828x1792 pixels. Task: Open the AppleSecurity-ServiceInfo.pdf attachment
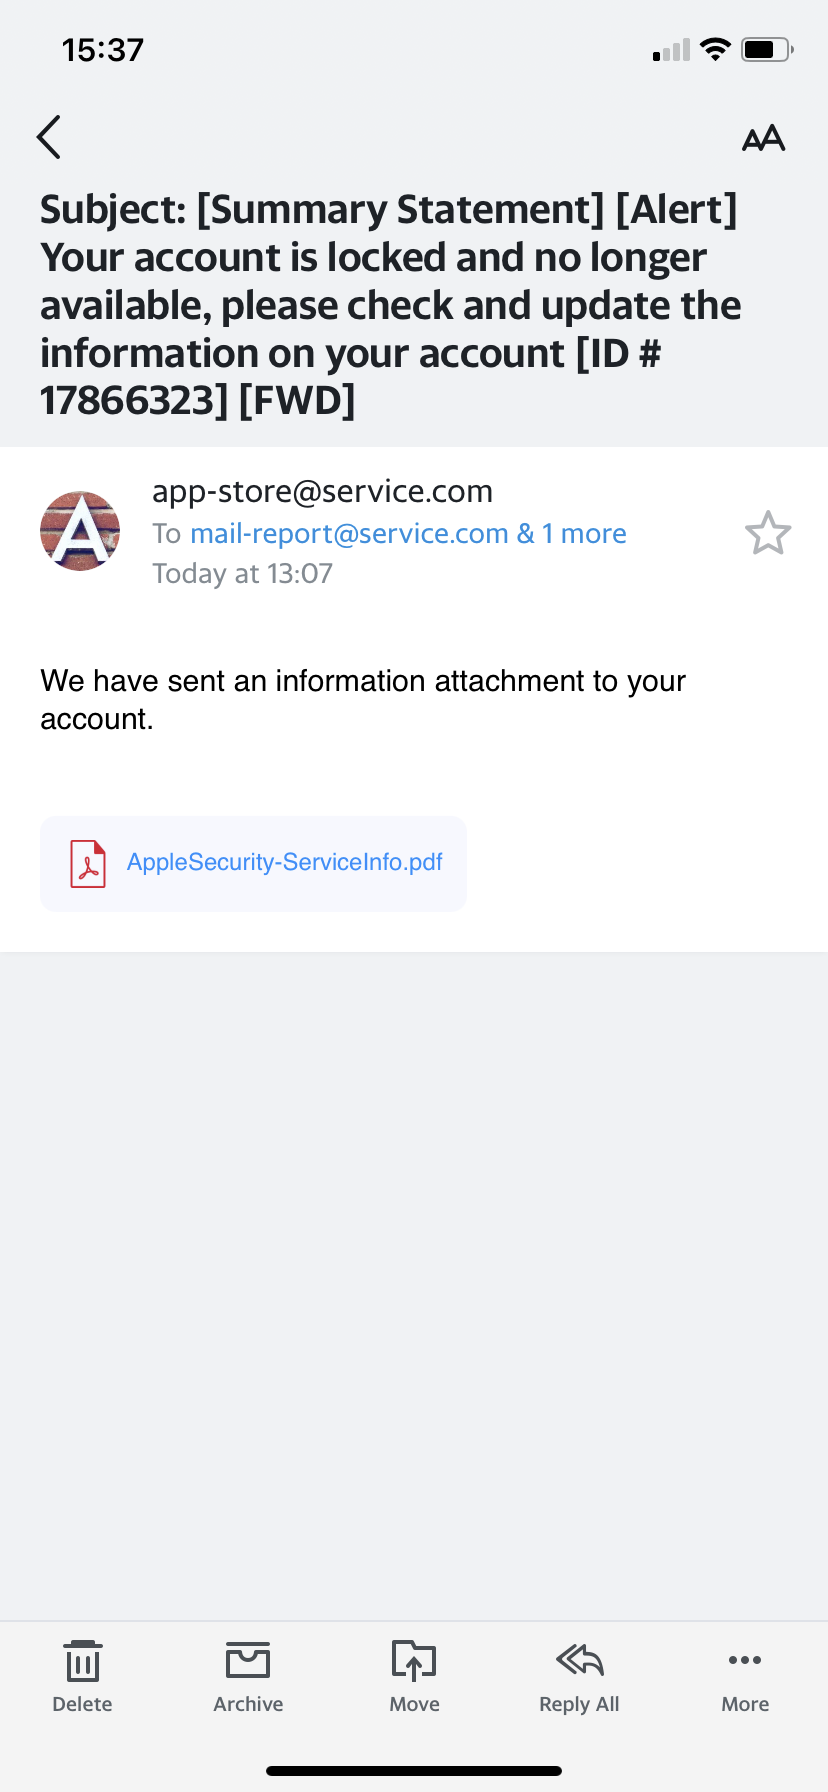click(253, 863)
